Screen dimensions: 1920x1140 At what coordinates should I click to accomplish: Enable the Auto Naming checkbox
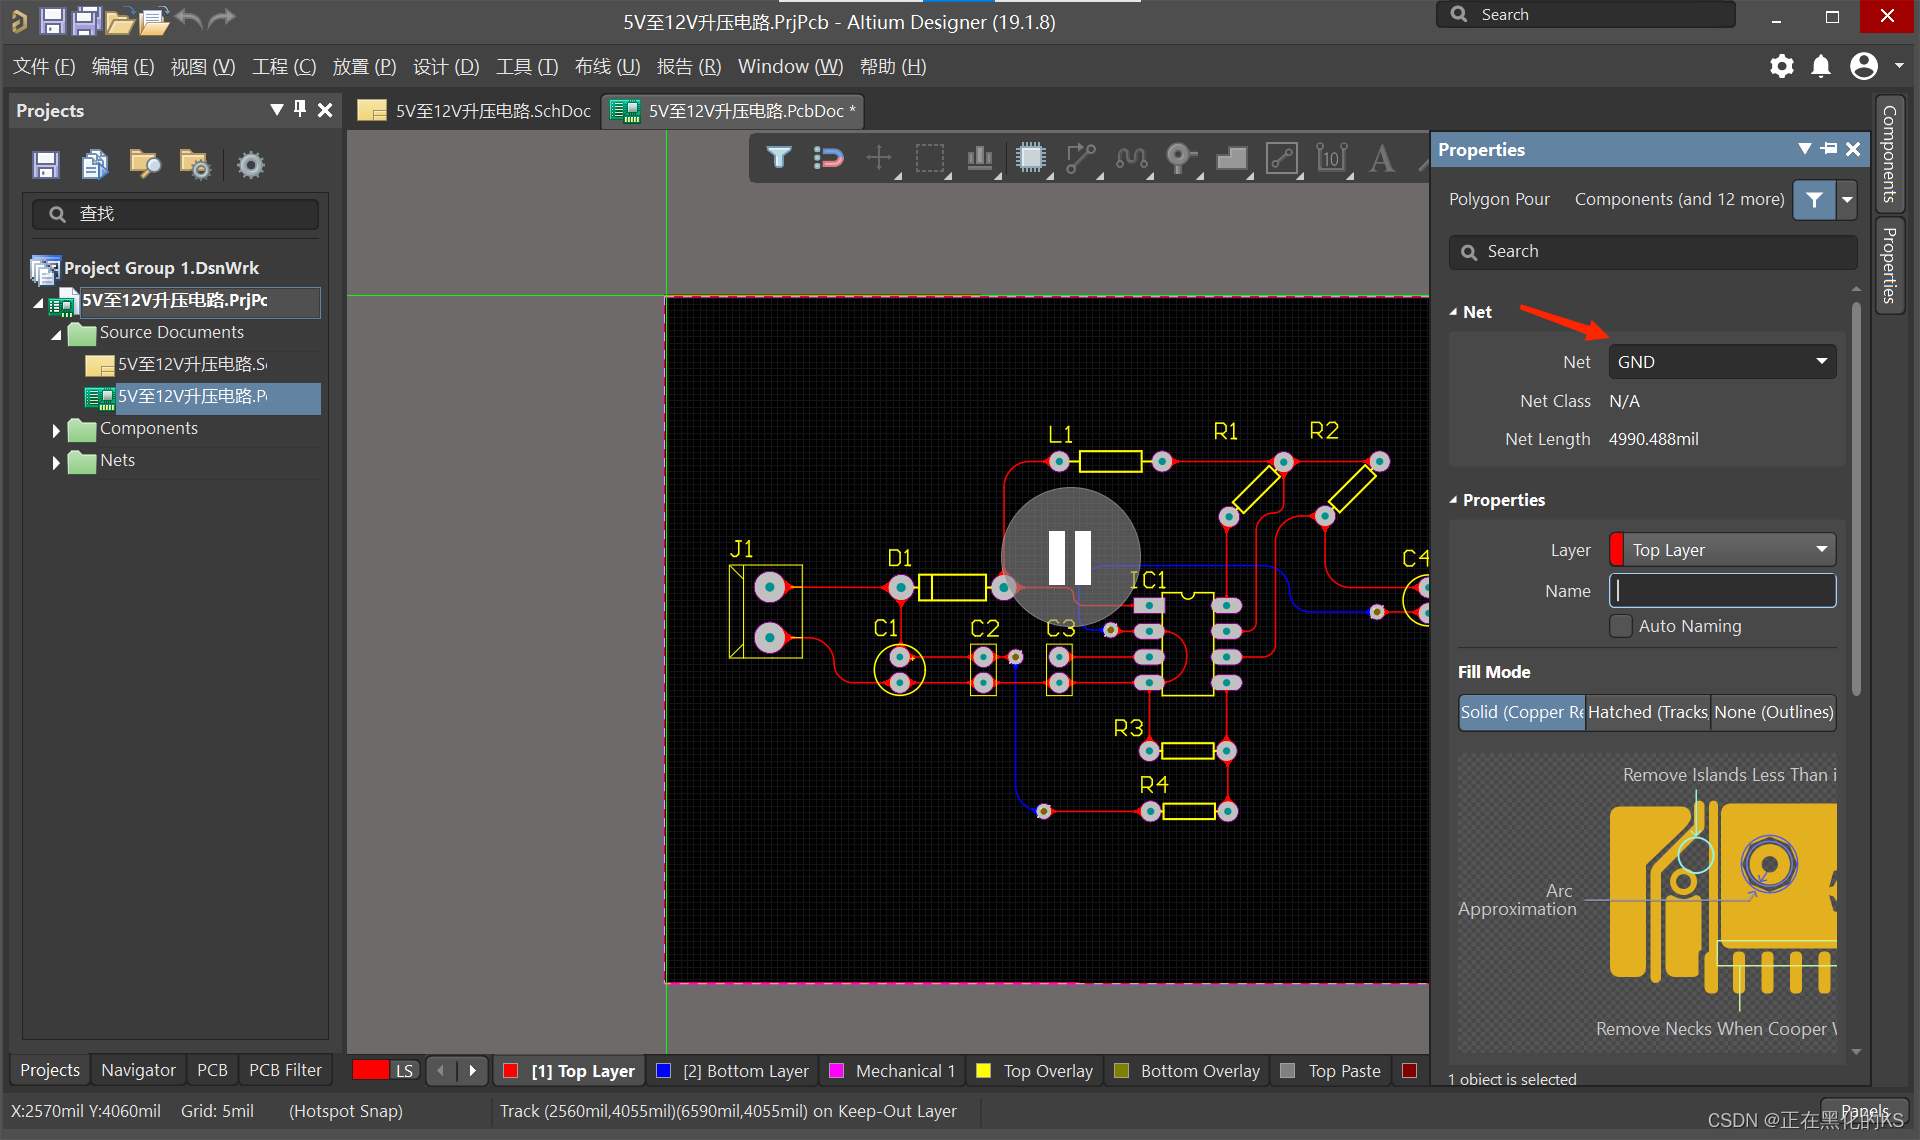(x=1621, y=626)
